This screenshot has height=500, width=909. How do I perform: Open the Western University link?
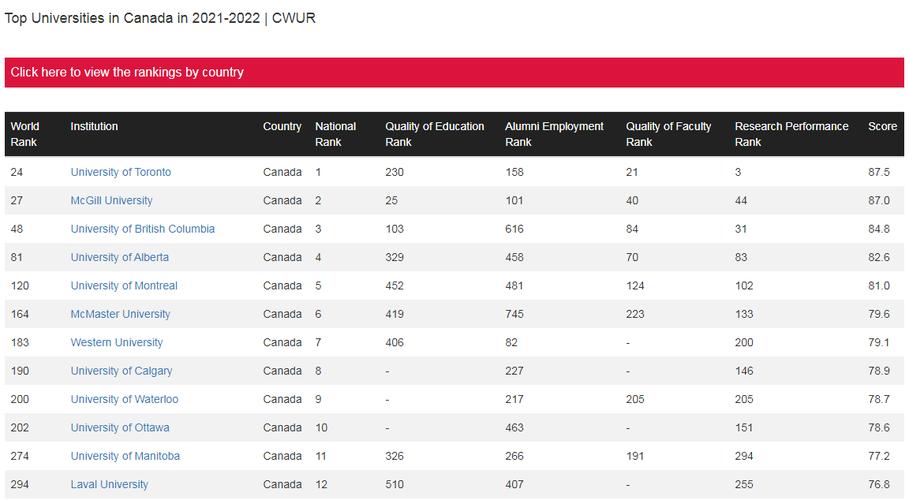(117, 343)
